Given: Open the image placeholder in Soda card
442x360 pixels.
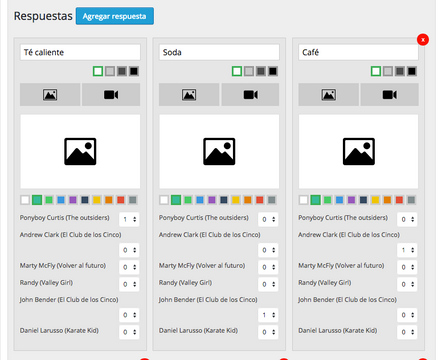Looking at the screenshot, I should [x=219, y=152].
